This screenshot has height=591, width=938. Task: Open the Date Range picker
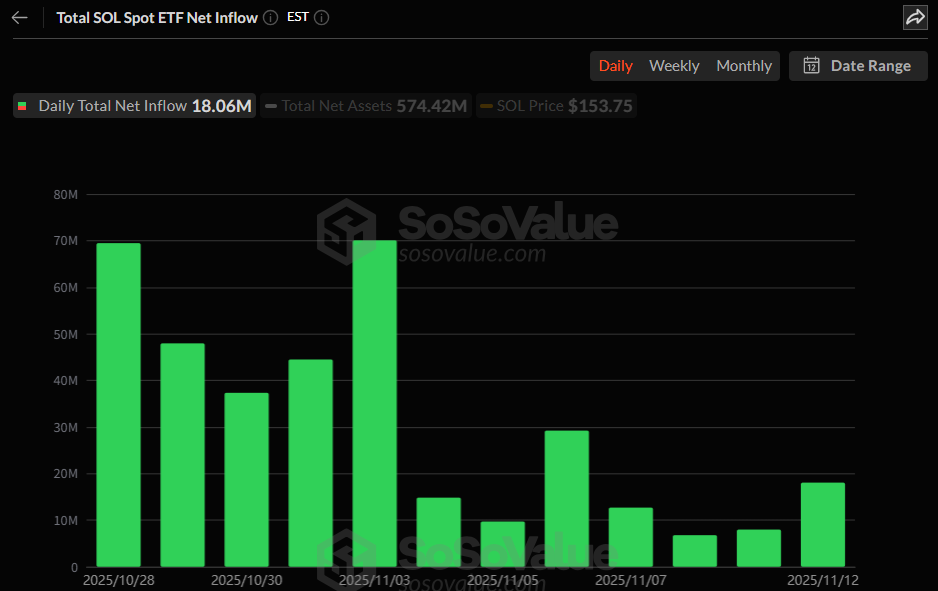coord(858,66)
